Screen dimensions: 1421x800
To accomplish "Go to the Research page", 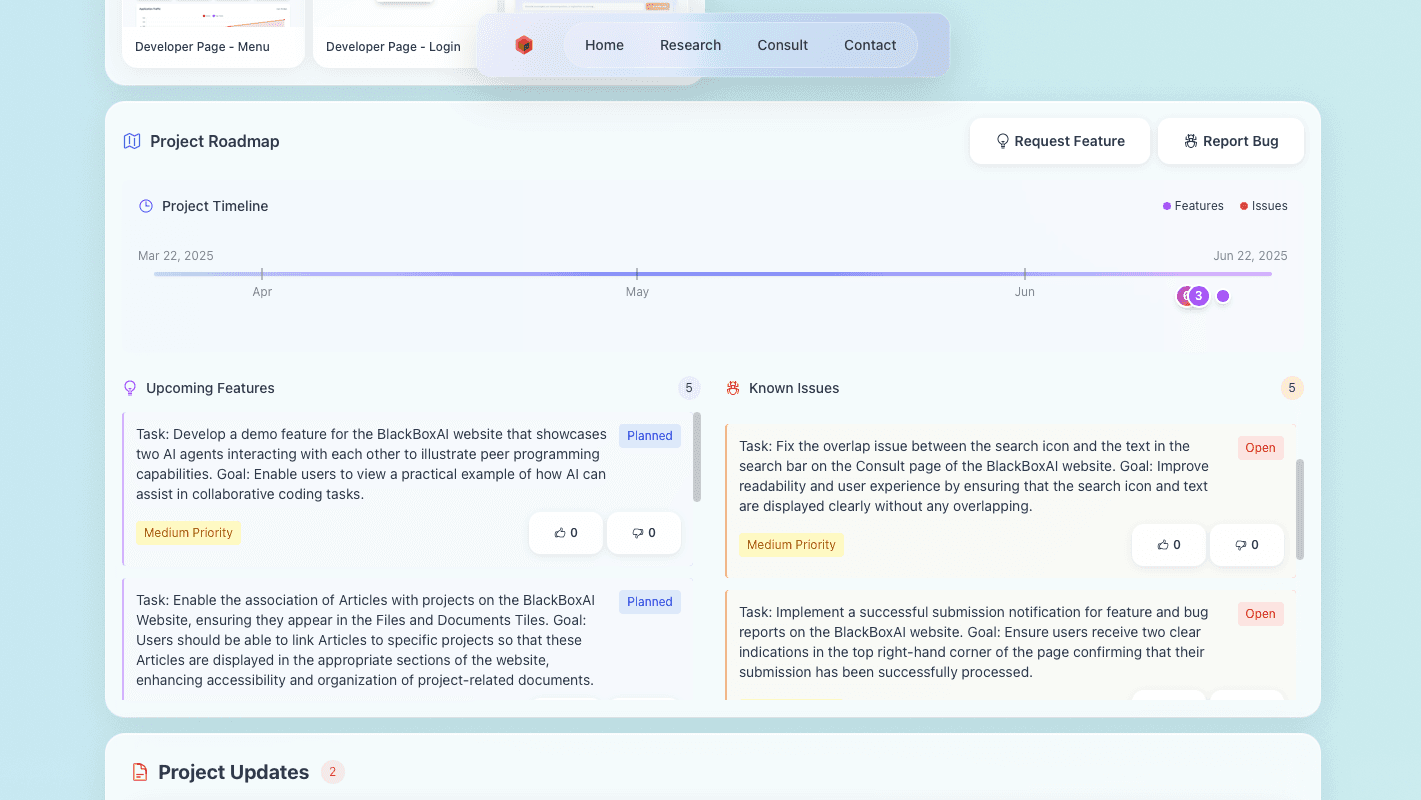I will click(690, 45).
